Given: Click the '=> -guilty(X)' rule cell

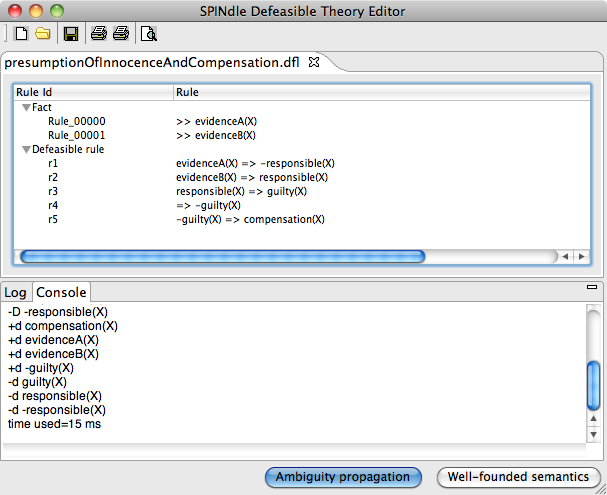Looking at the screenshot, I should pyautogui.click(x=208, y=205).
